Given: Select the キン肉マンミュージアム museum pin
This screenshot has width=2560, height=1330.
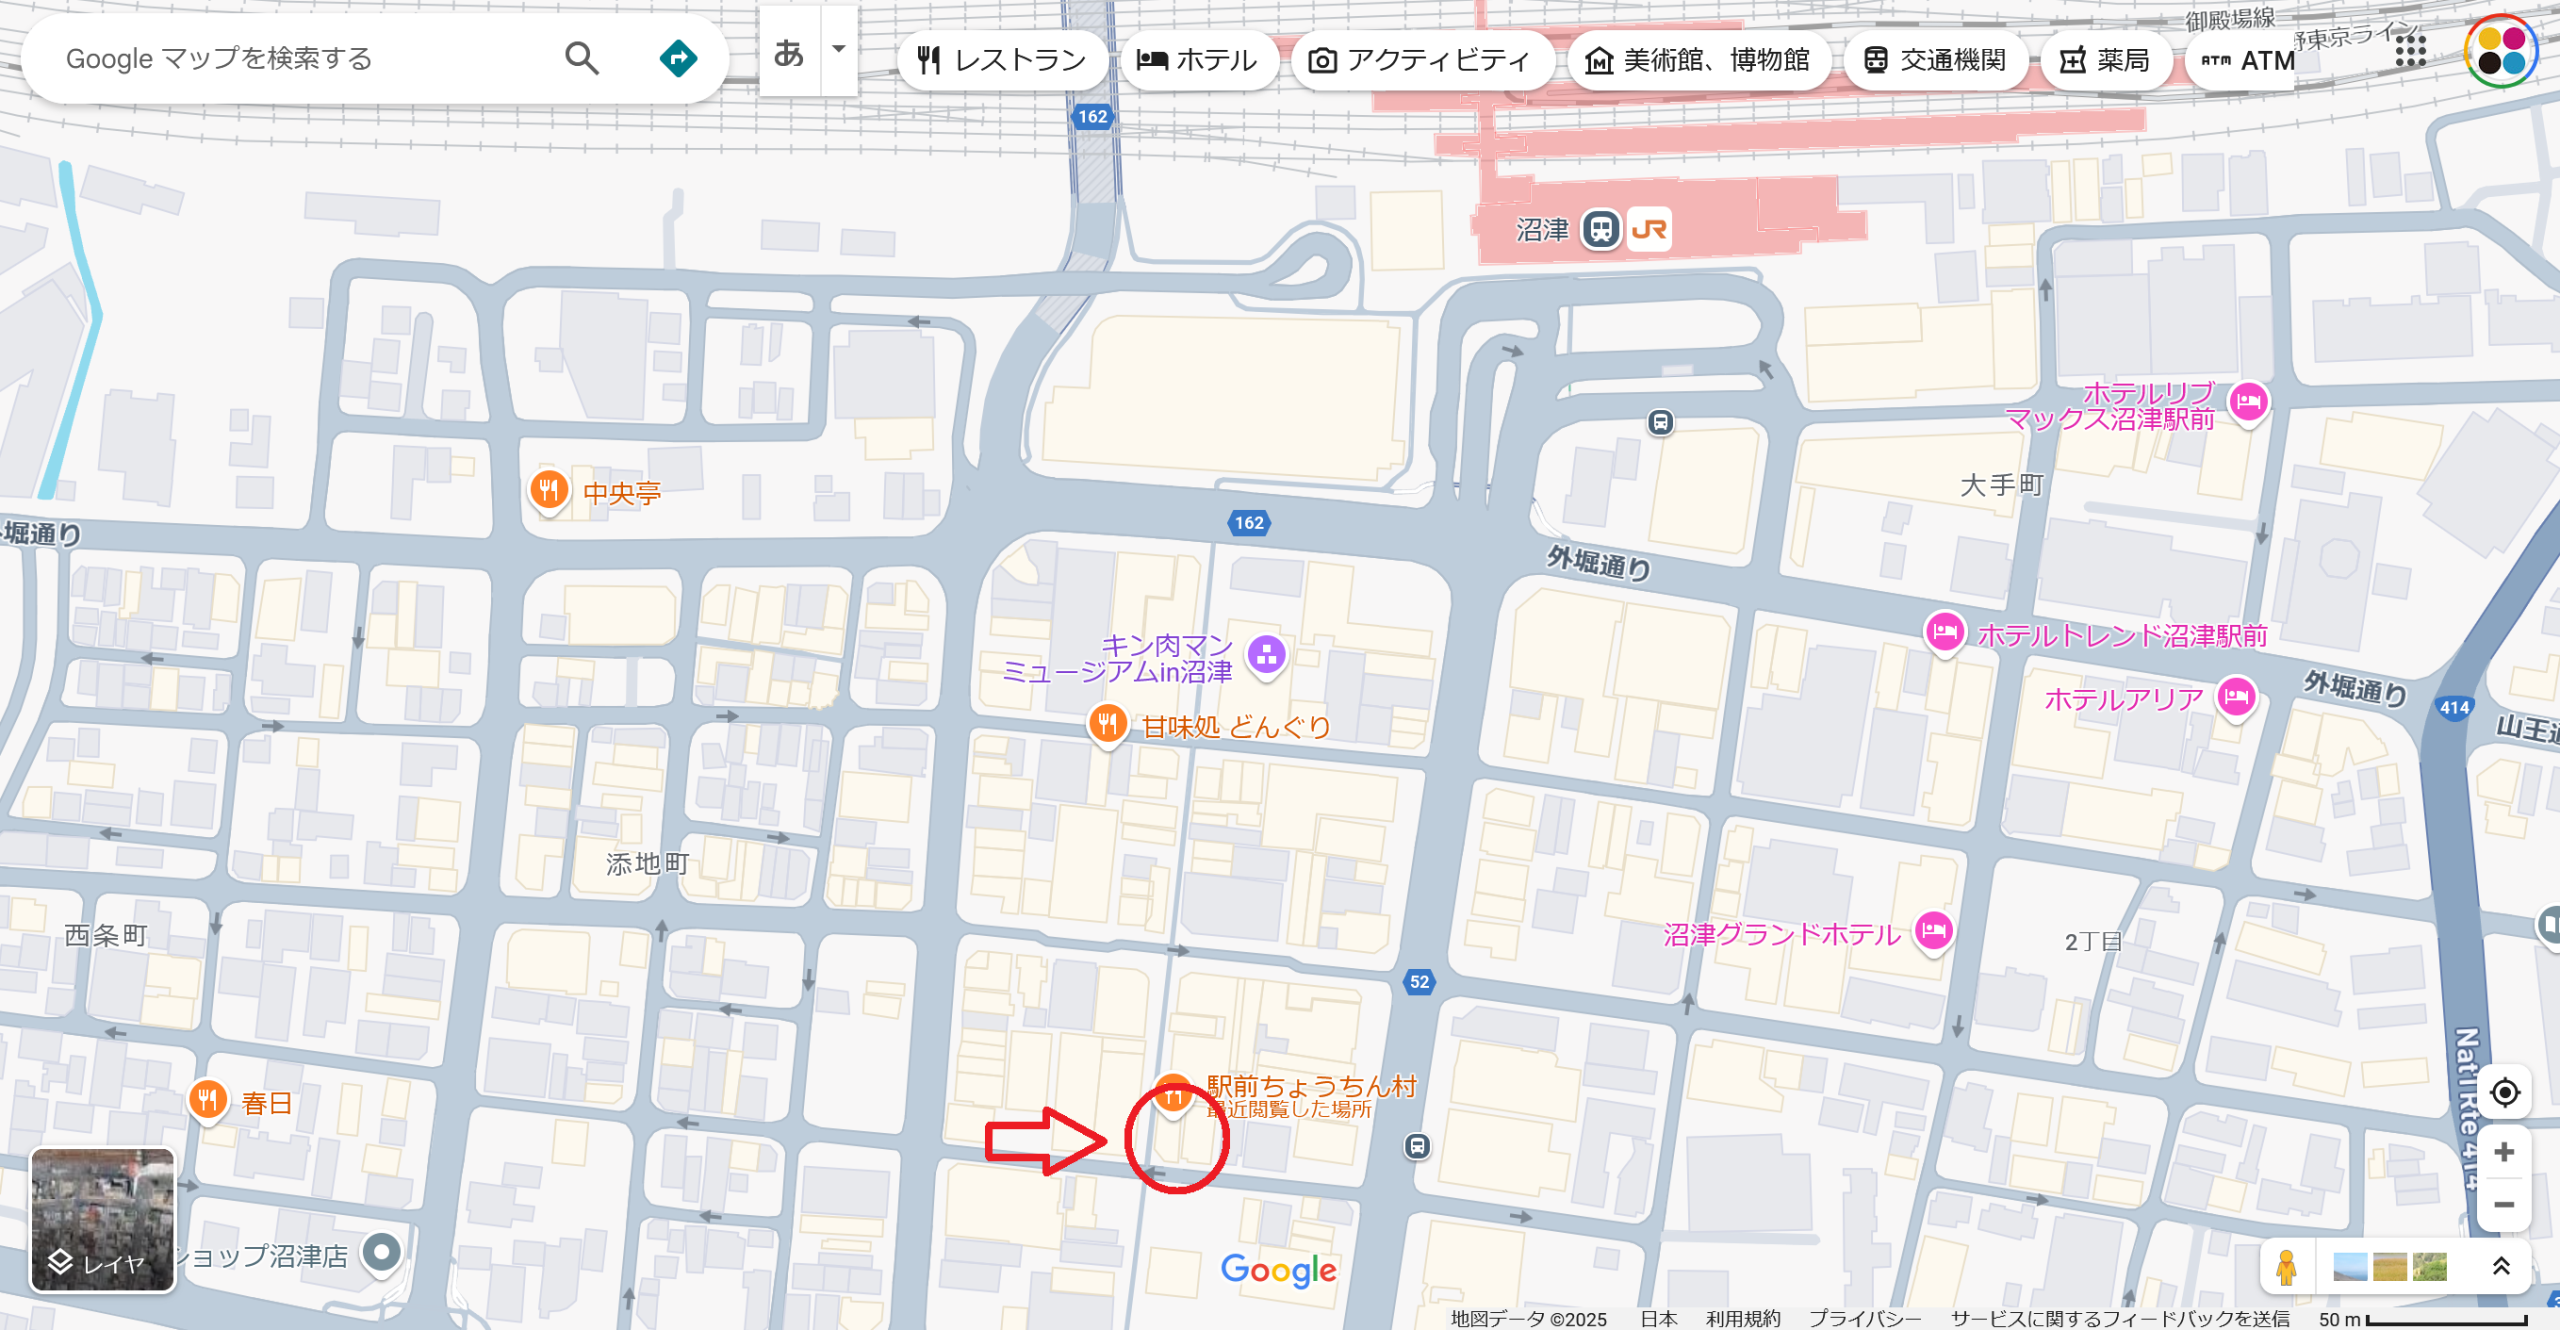Looking at the screenshot, I should (1267, 656).
